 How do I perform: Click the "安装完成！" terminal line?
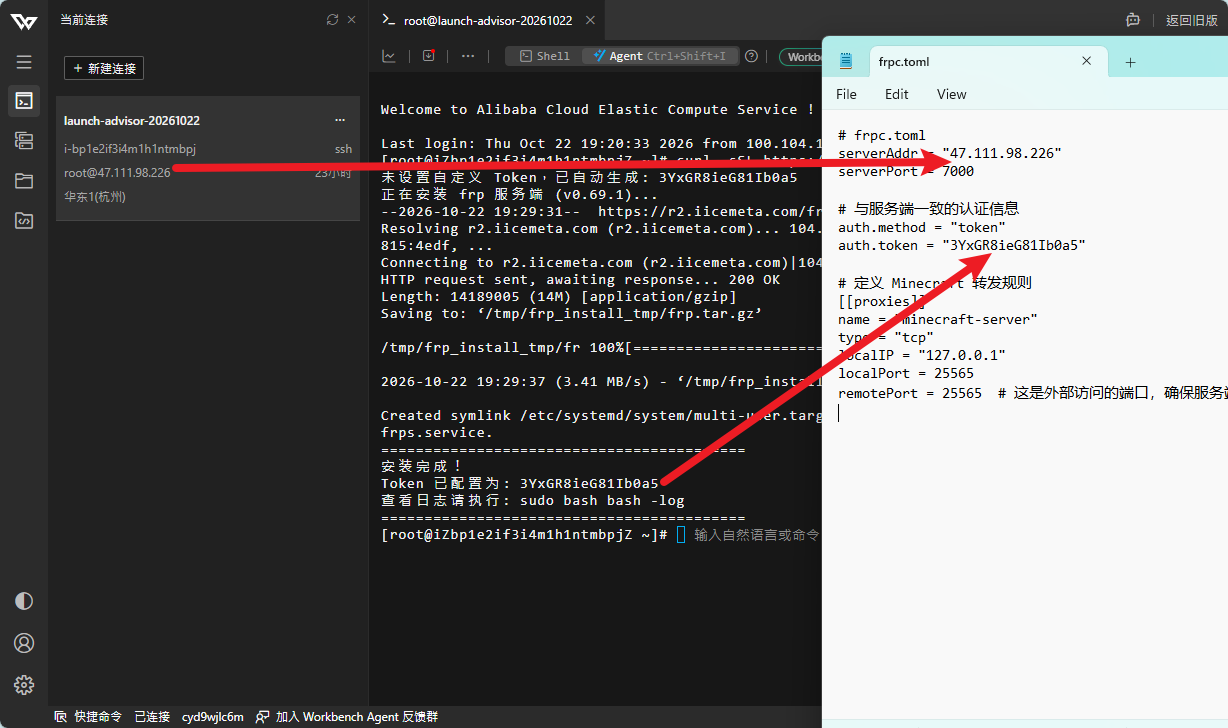pos(421,465)
